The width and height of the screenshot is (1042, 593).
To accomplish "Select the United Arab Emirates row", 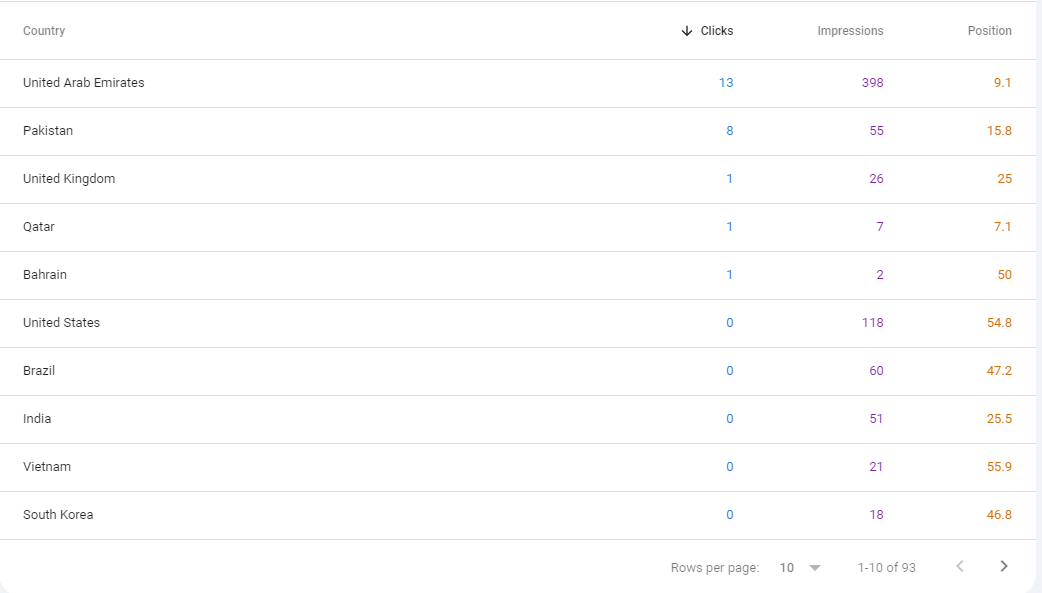I will click(84, 83).
